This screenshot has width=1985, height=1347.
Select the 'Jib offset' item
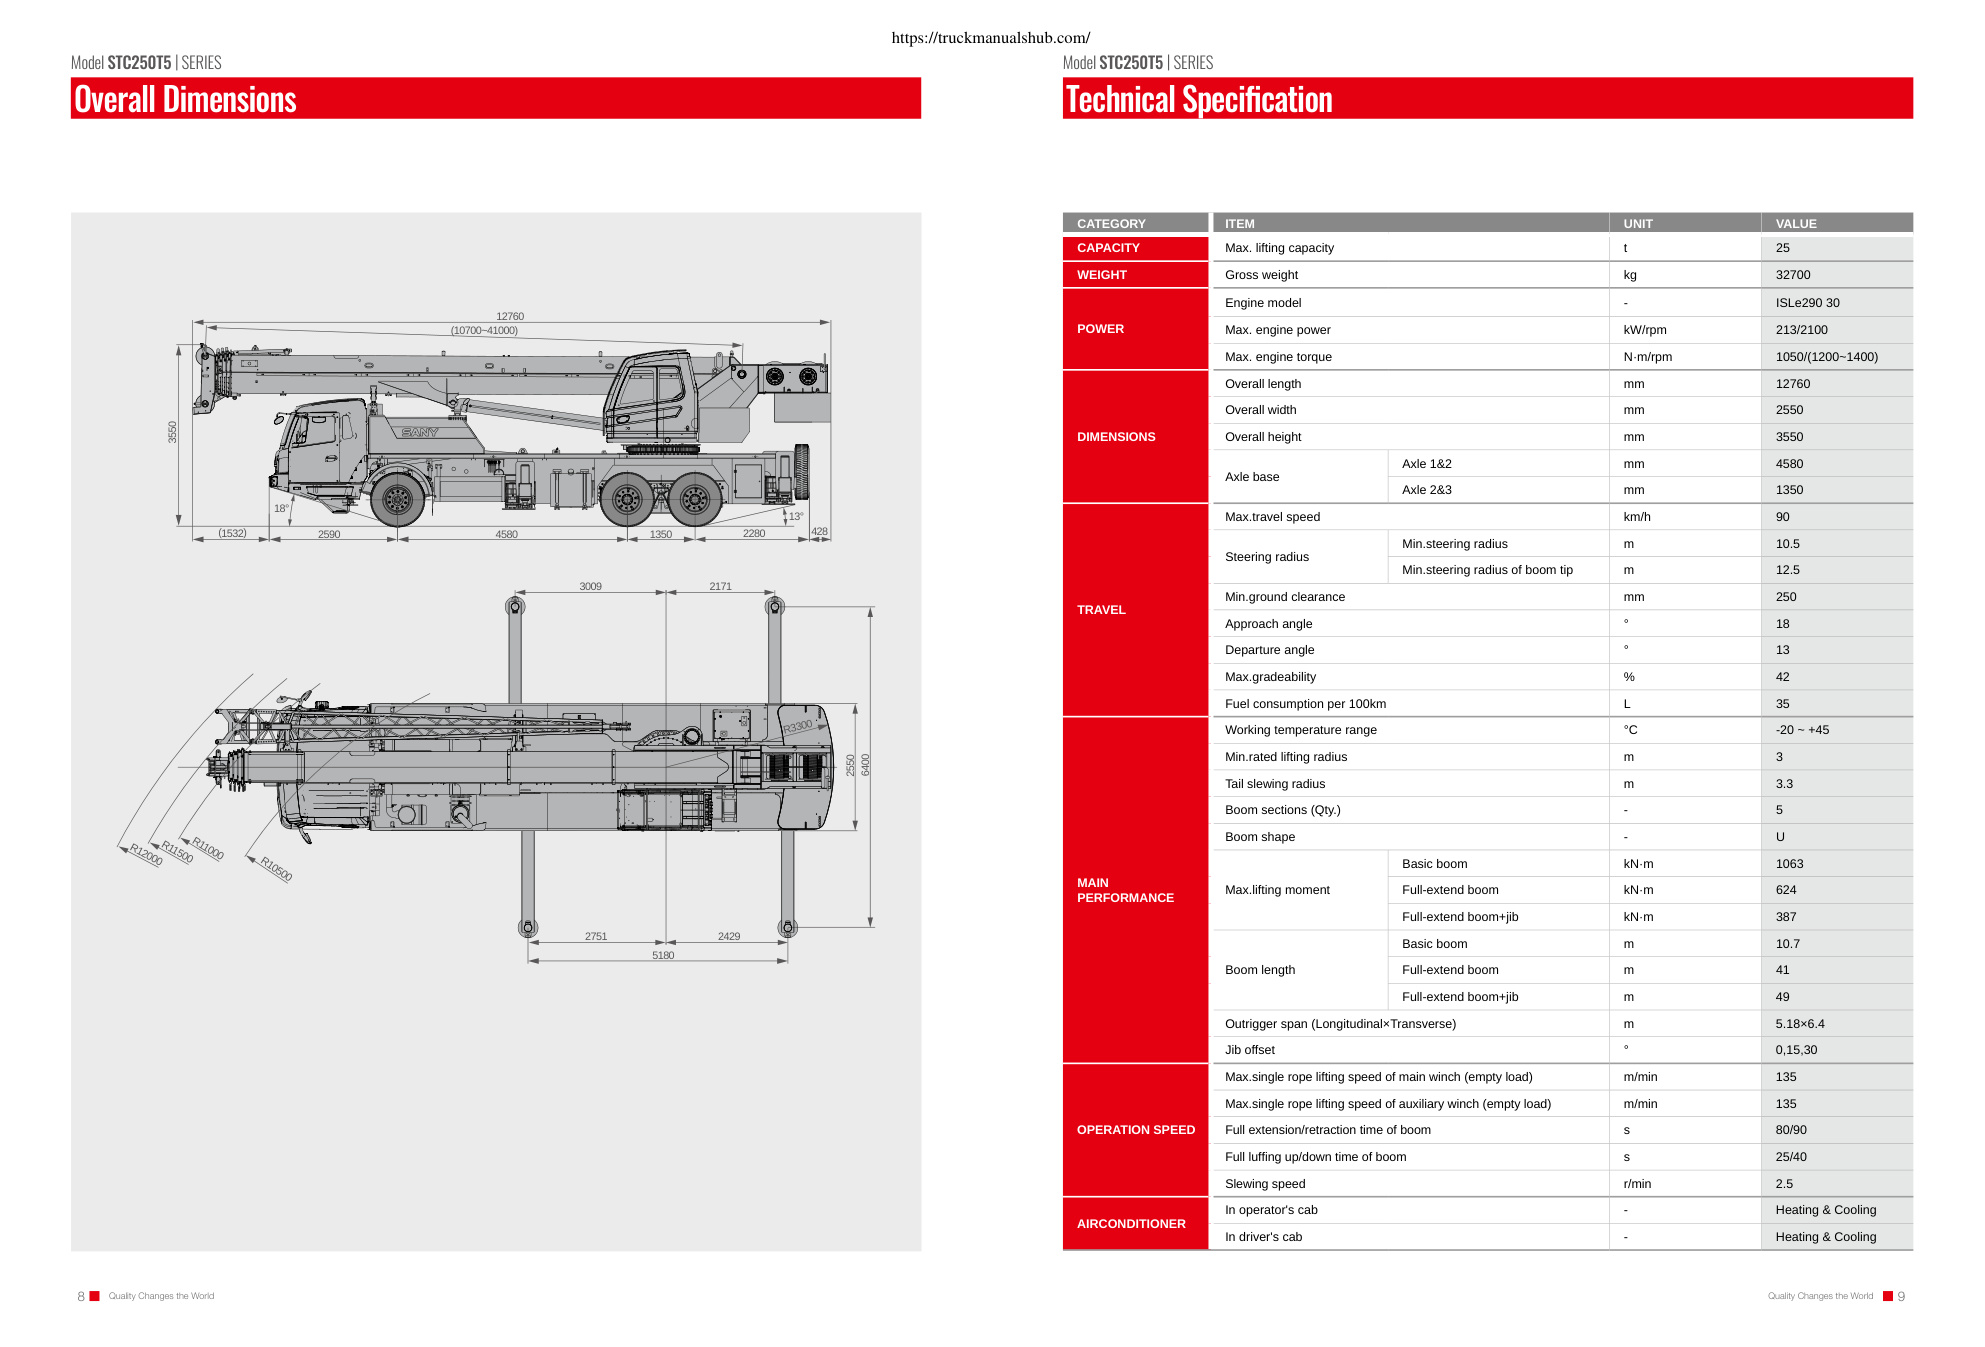coord(1250,1050)
